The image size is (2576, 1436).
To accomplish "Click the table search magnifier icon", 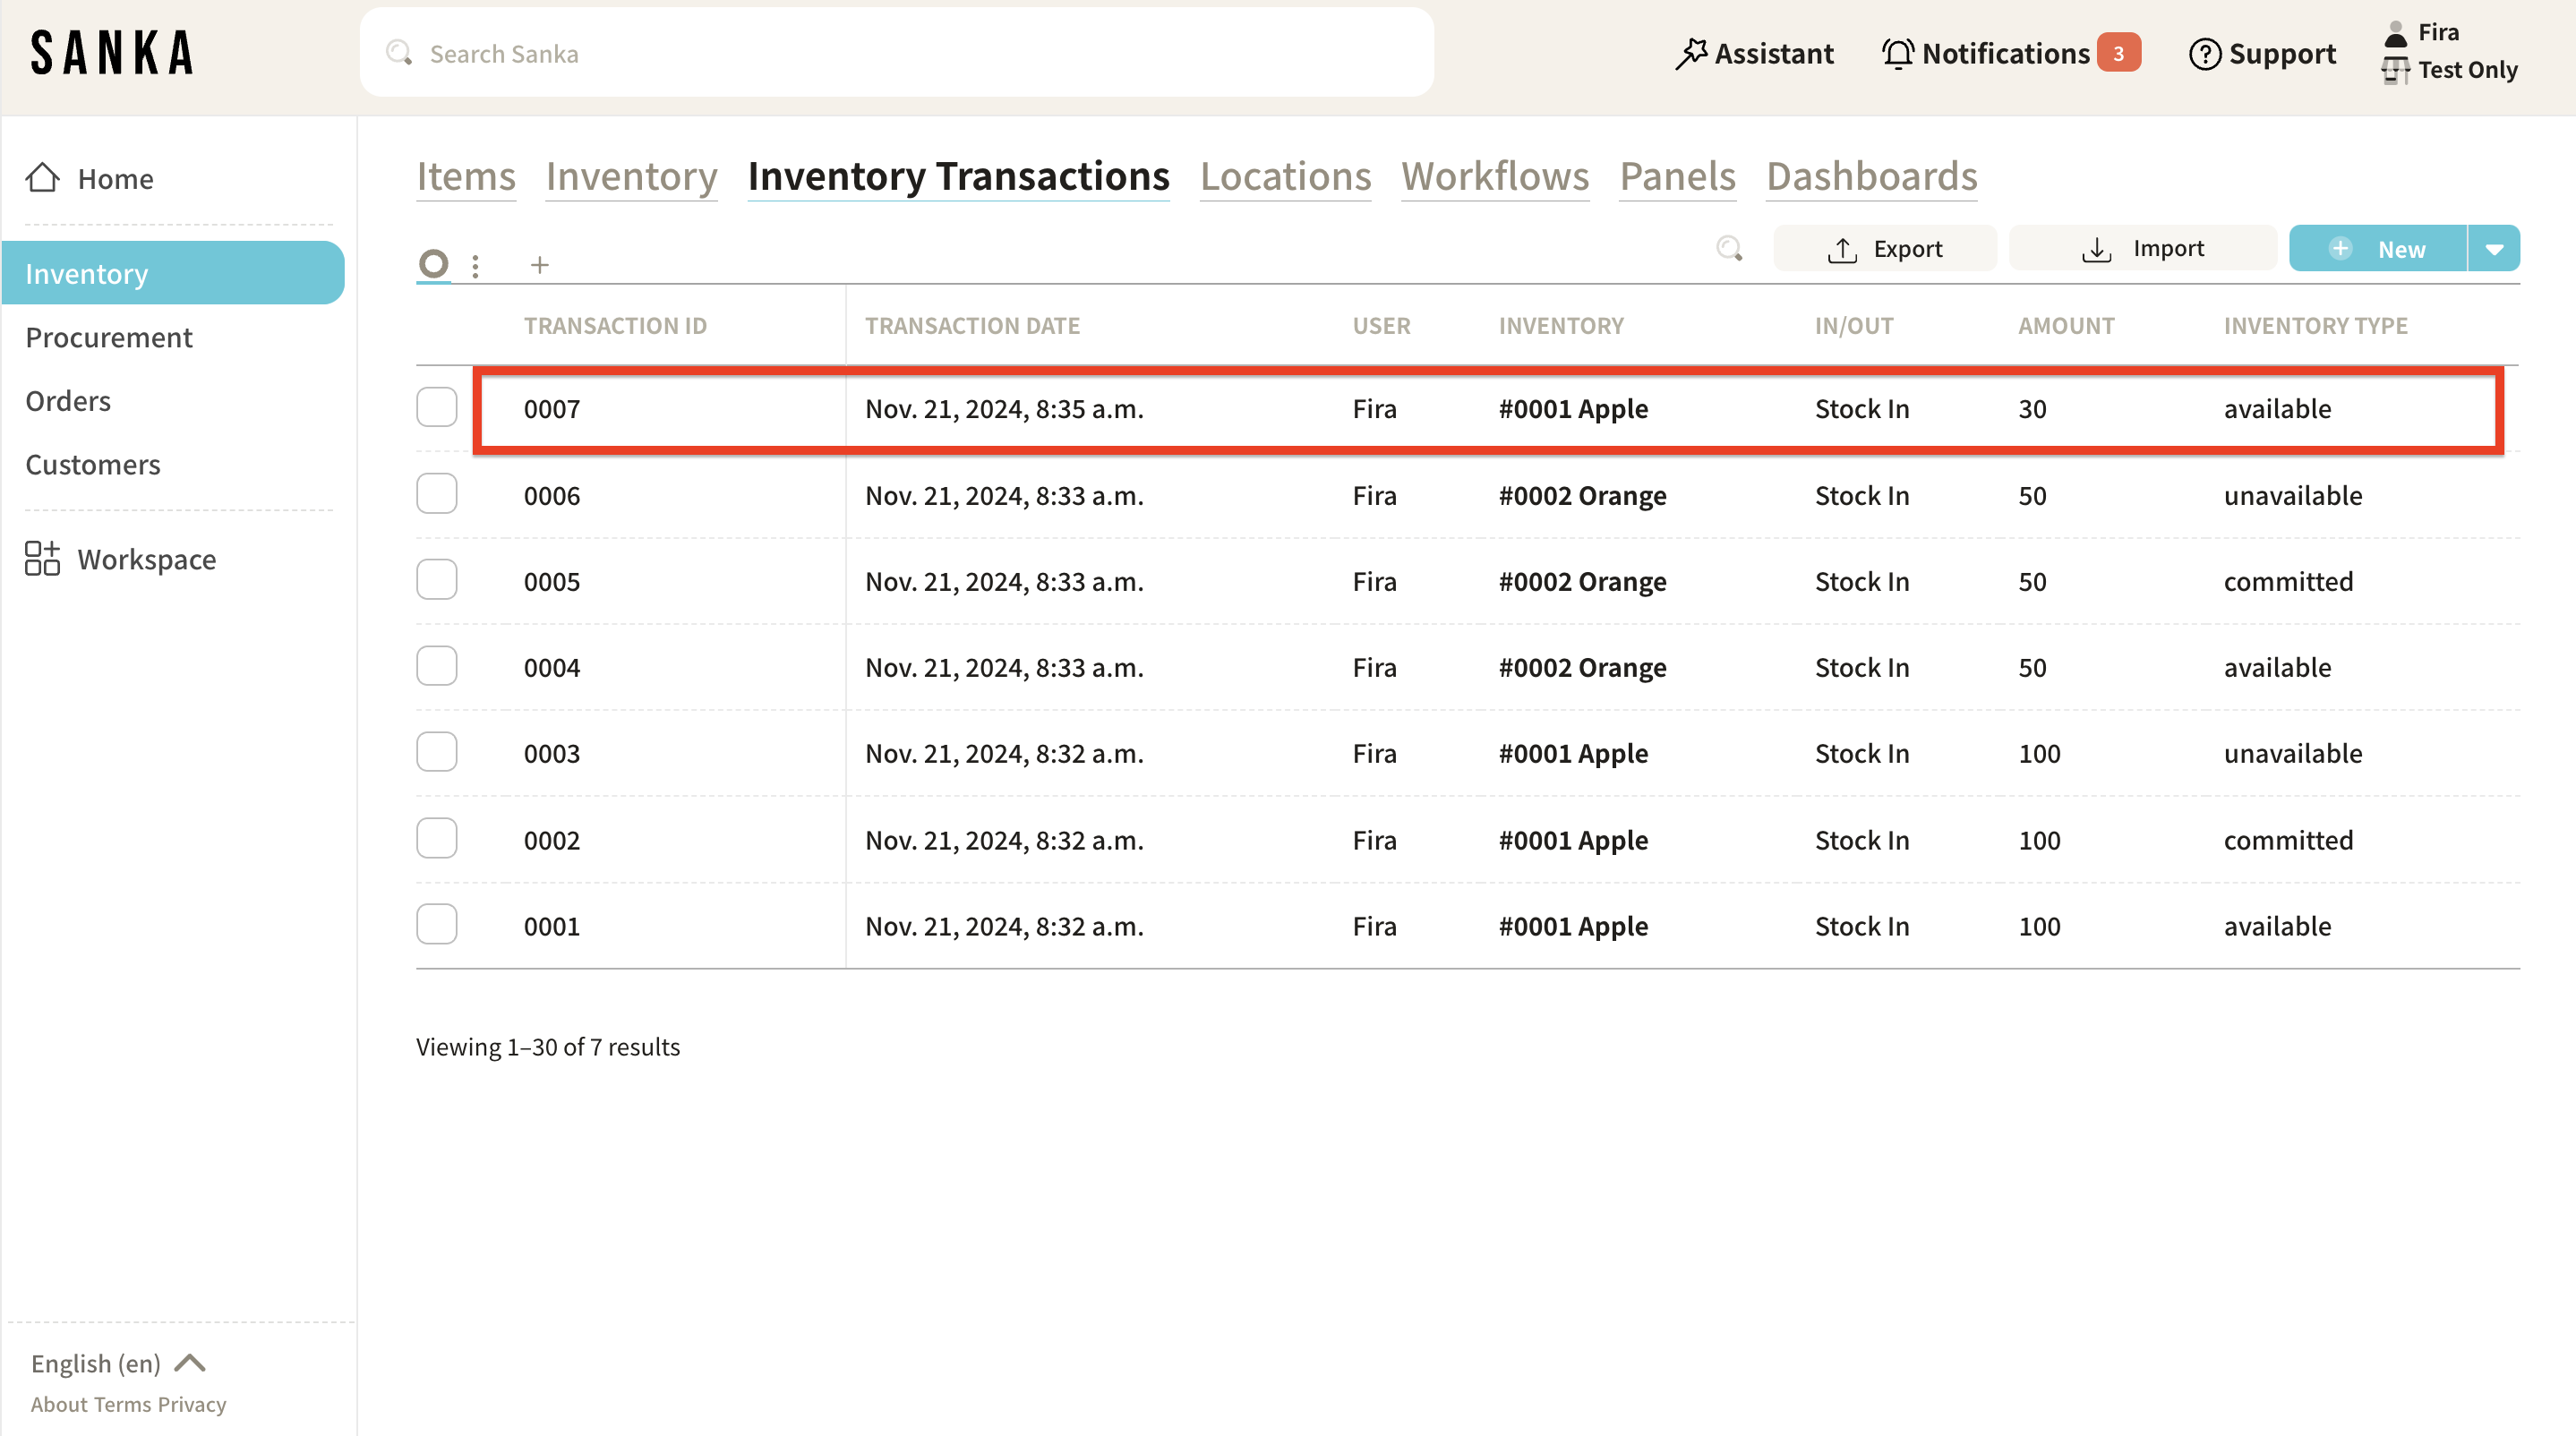I will pos(1729,248).
